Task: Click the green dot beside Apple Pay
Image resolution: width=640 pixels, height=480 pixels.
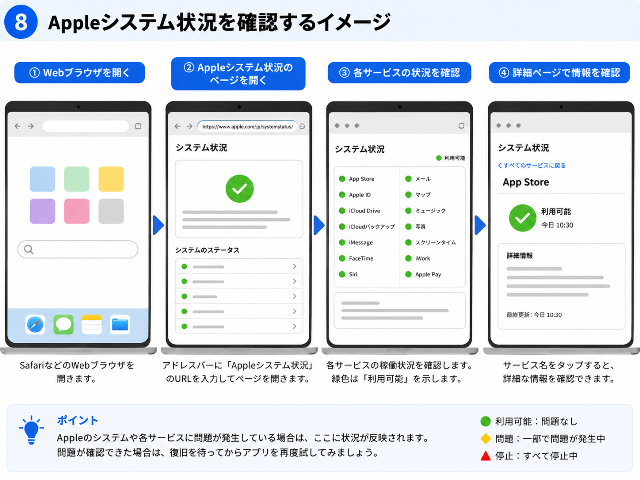Action: pos(408,274)
